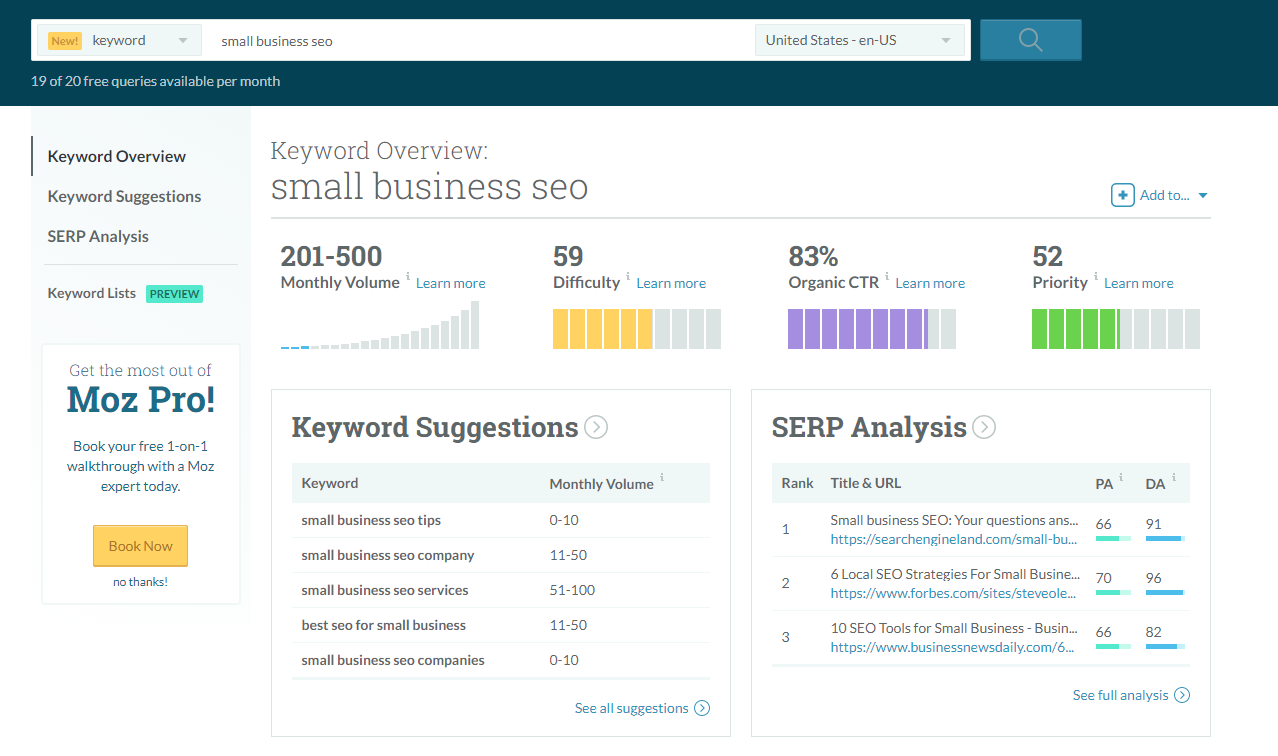Click See all suggestions link

coord(632,708)
